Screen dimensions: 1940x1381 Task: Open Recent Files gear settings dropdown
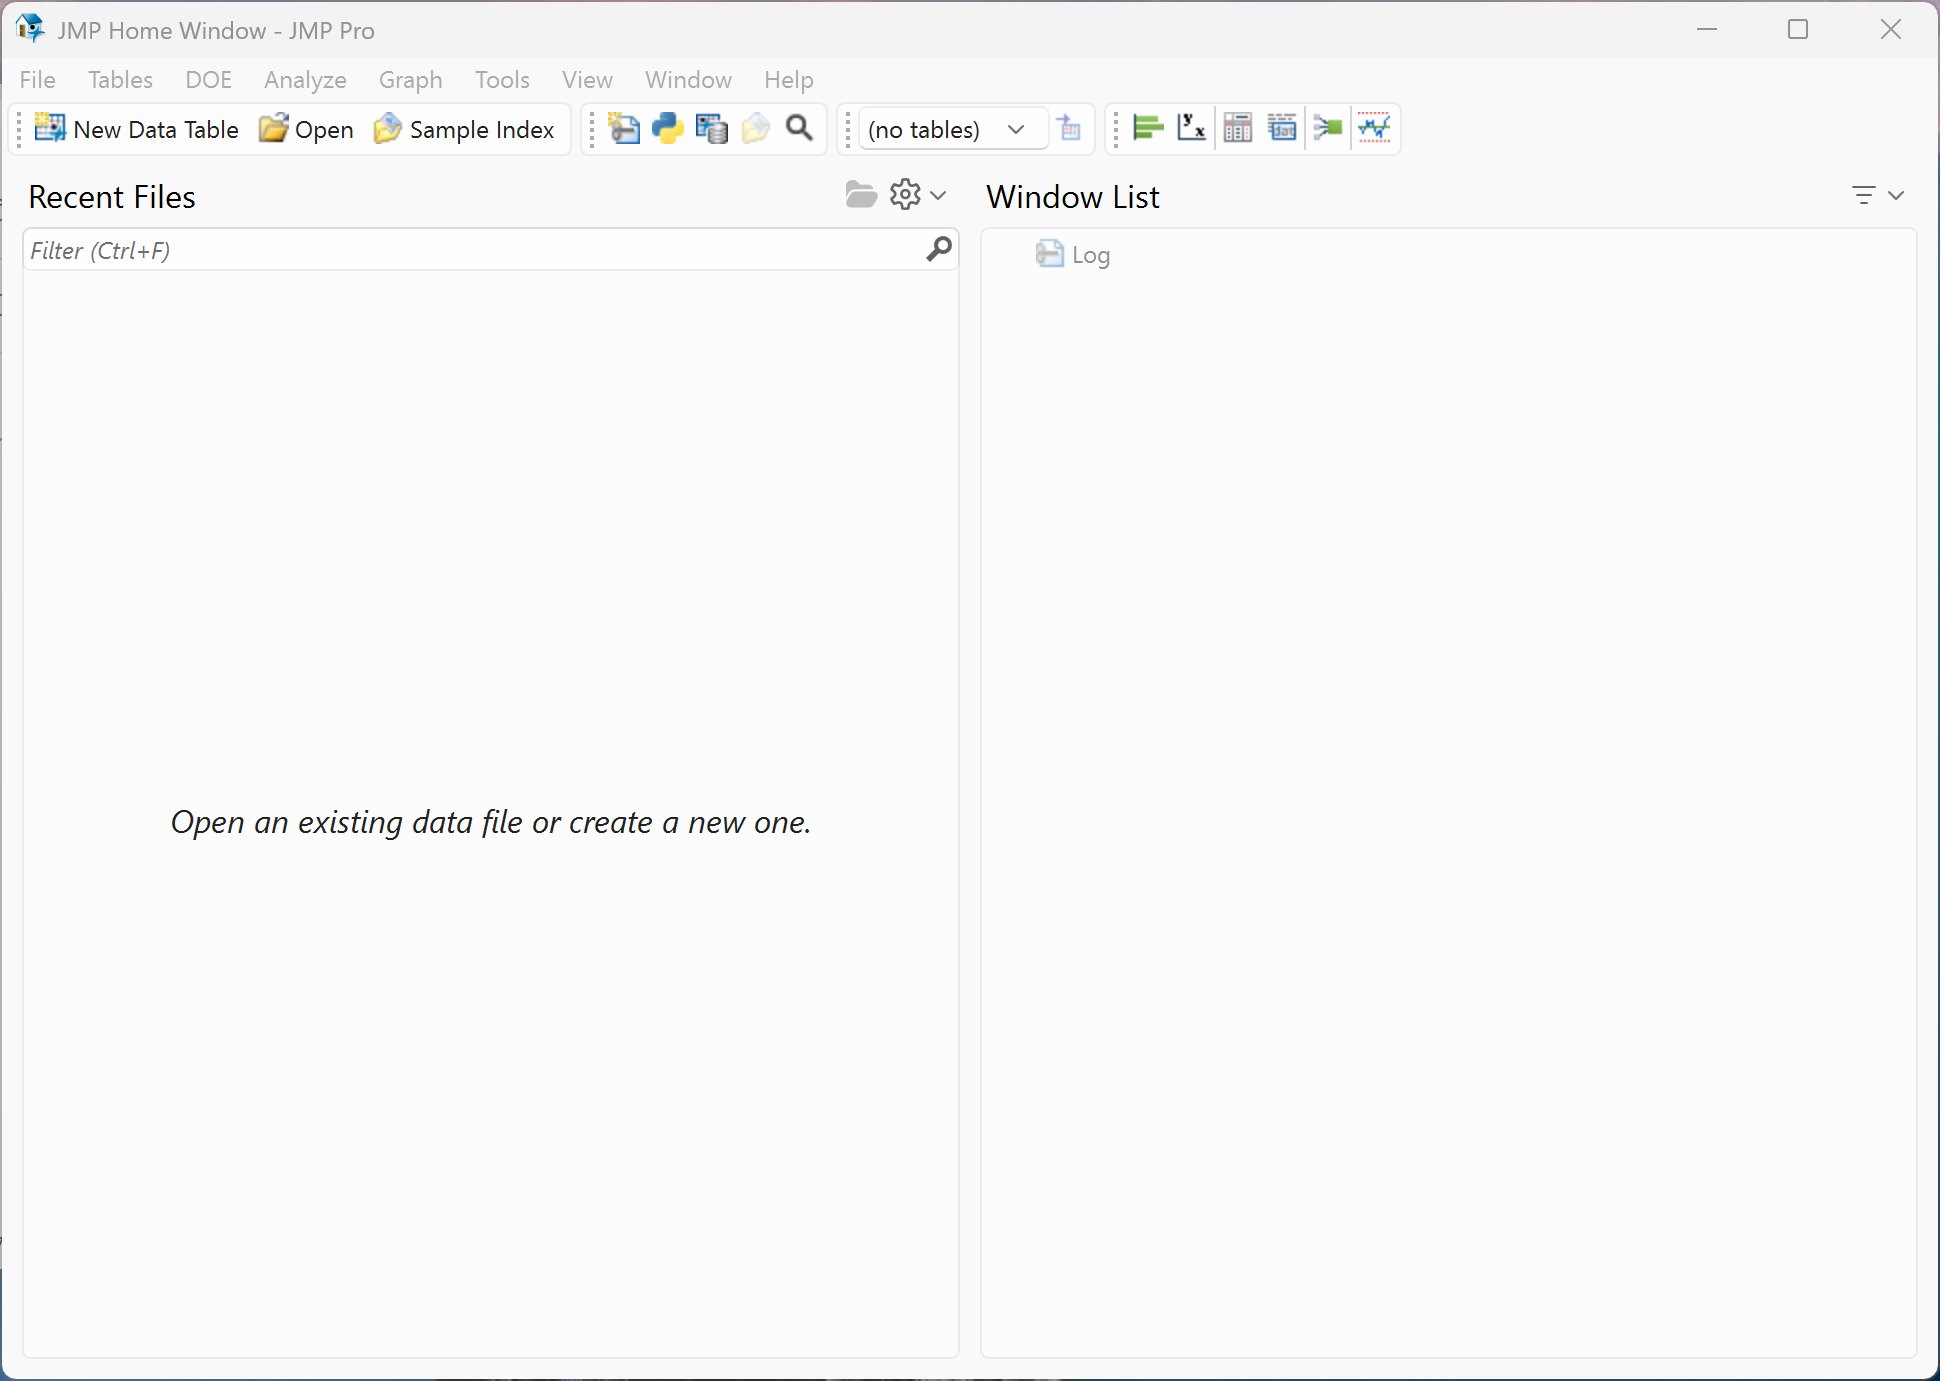[x=916, y=194]
